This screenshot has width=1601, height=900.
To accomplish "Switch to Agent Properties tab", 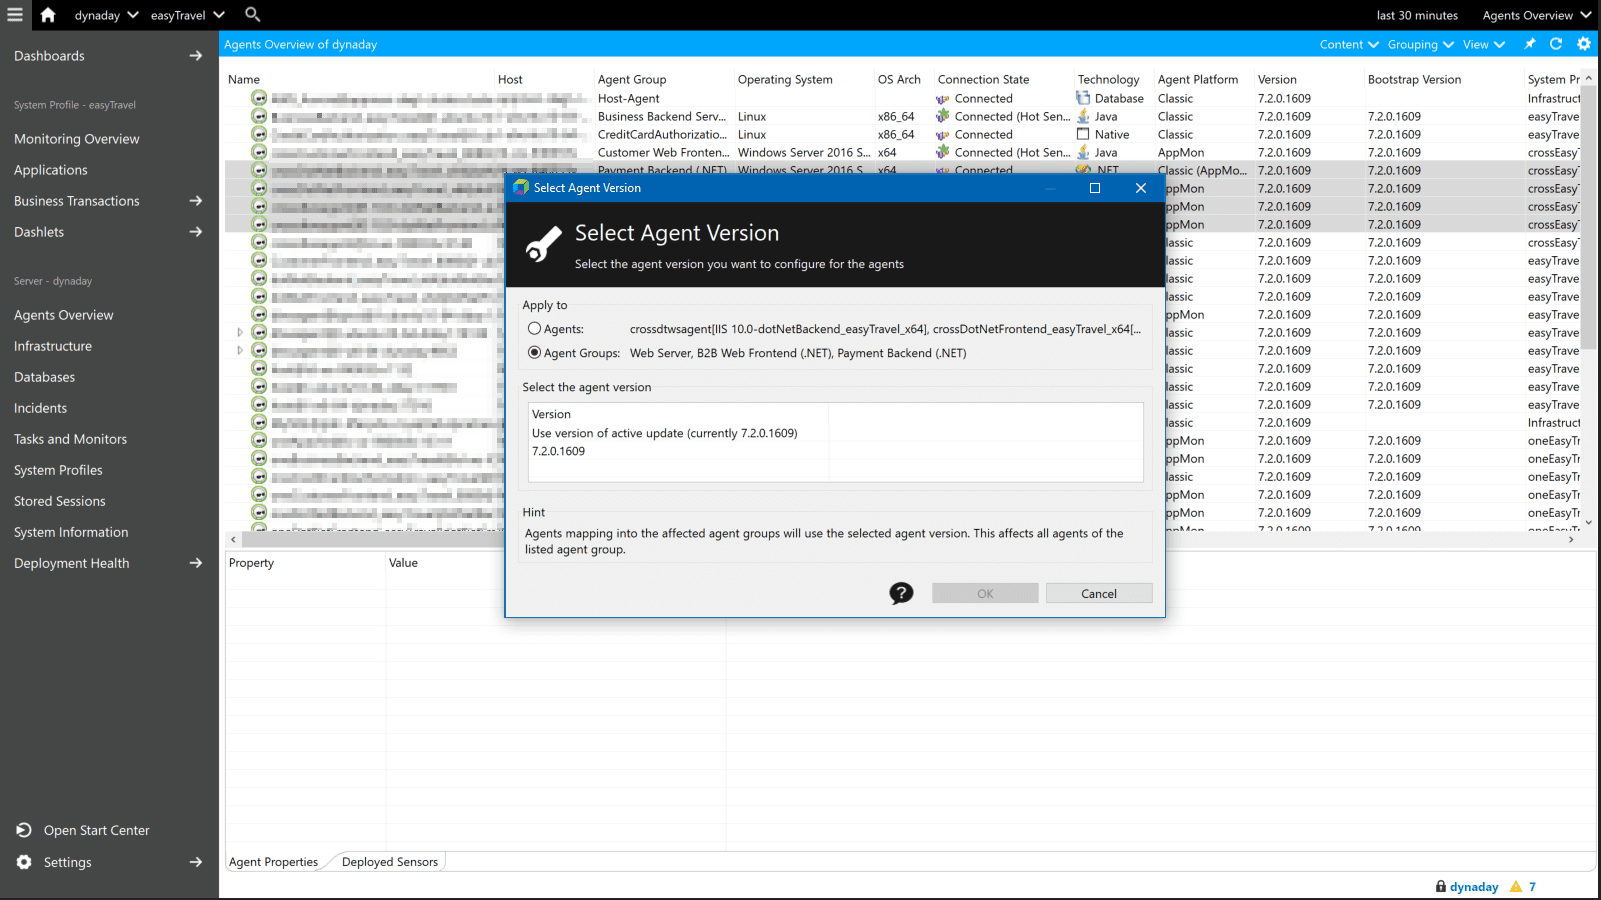I will tap(273, 862).
